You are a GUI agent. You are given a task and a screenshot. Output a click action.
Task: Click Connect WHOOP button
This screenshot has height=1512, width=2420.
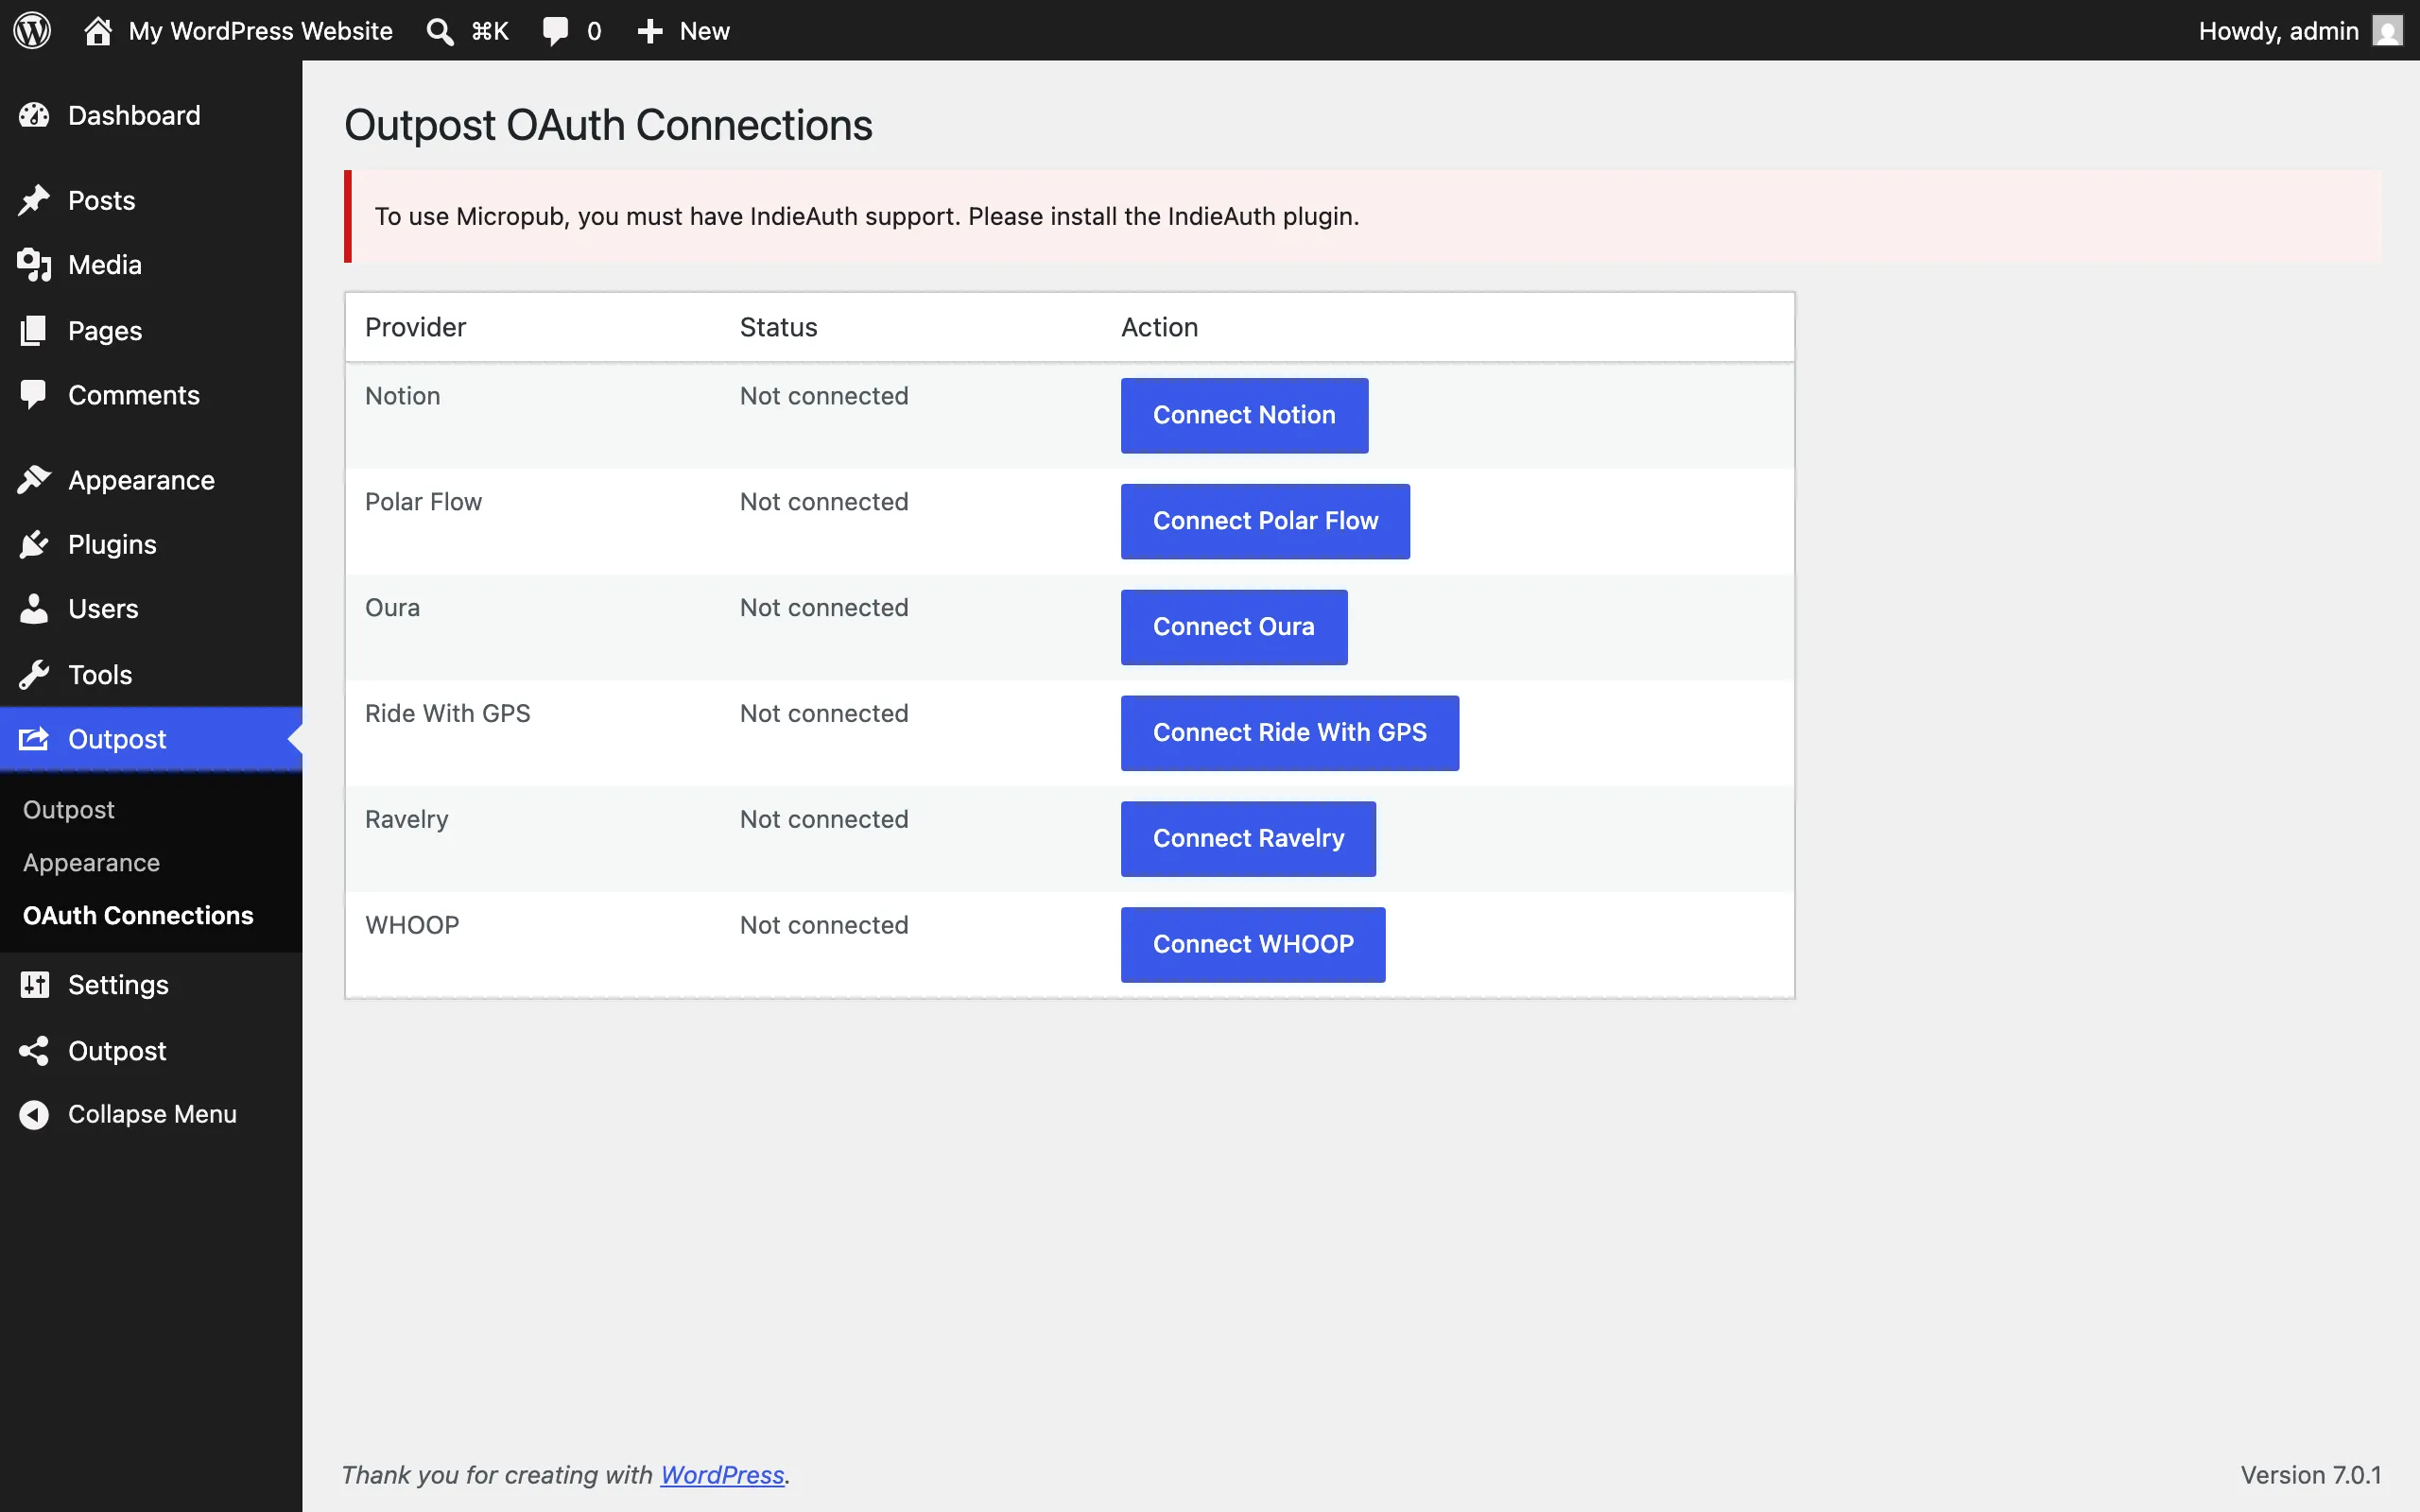[x=1253, y=945]
